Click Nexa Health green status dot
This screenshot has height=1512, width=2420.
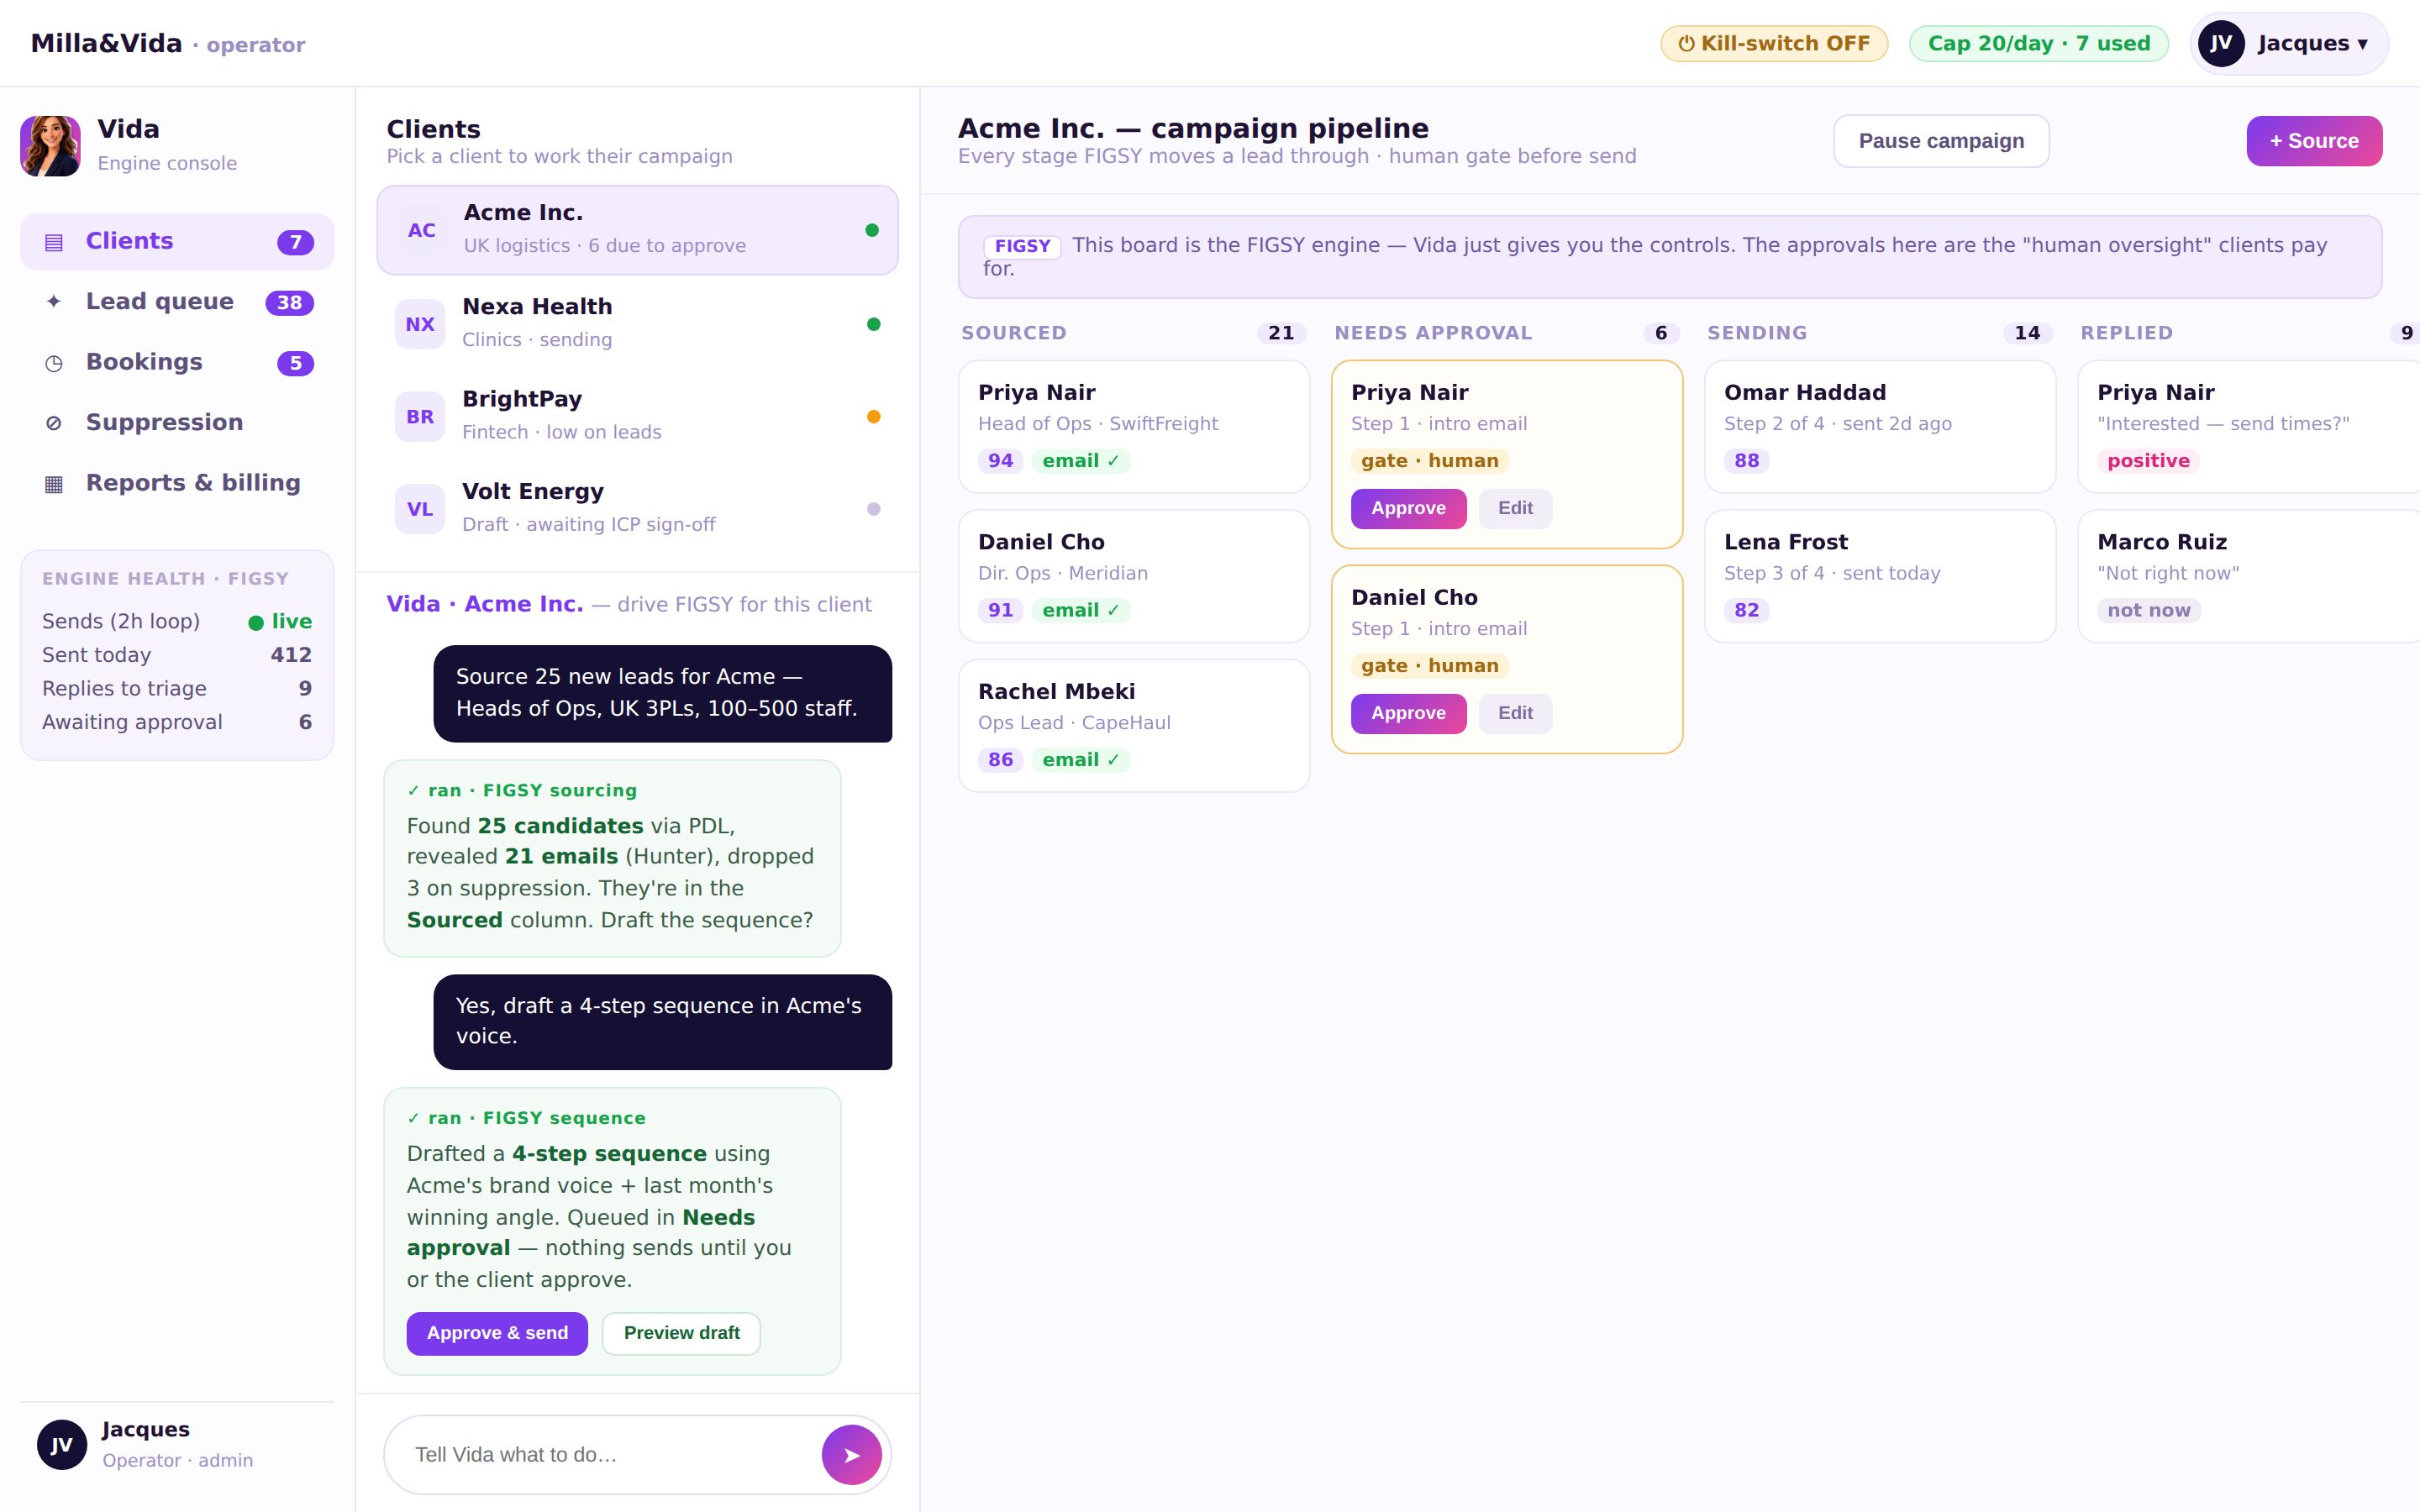[873, 324]
